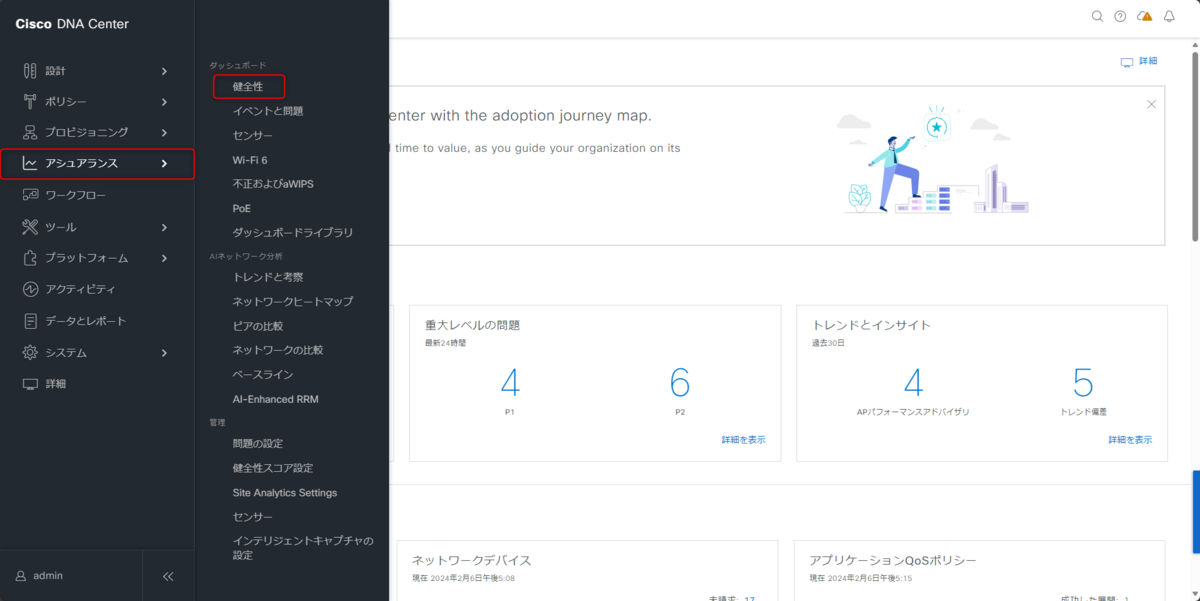The image size is (1200, 601).
Task: Click the 設計 (Design) sidebar icon
Action: [x=30, y=71]
